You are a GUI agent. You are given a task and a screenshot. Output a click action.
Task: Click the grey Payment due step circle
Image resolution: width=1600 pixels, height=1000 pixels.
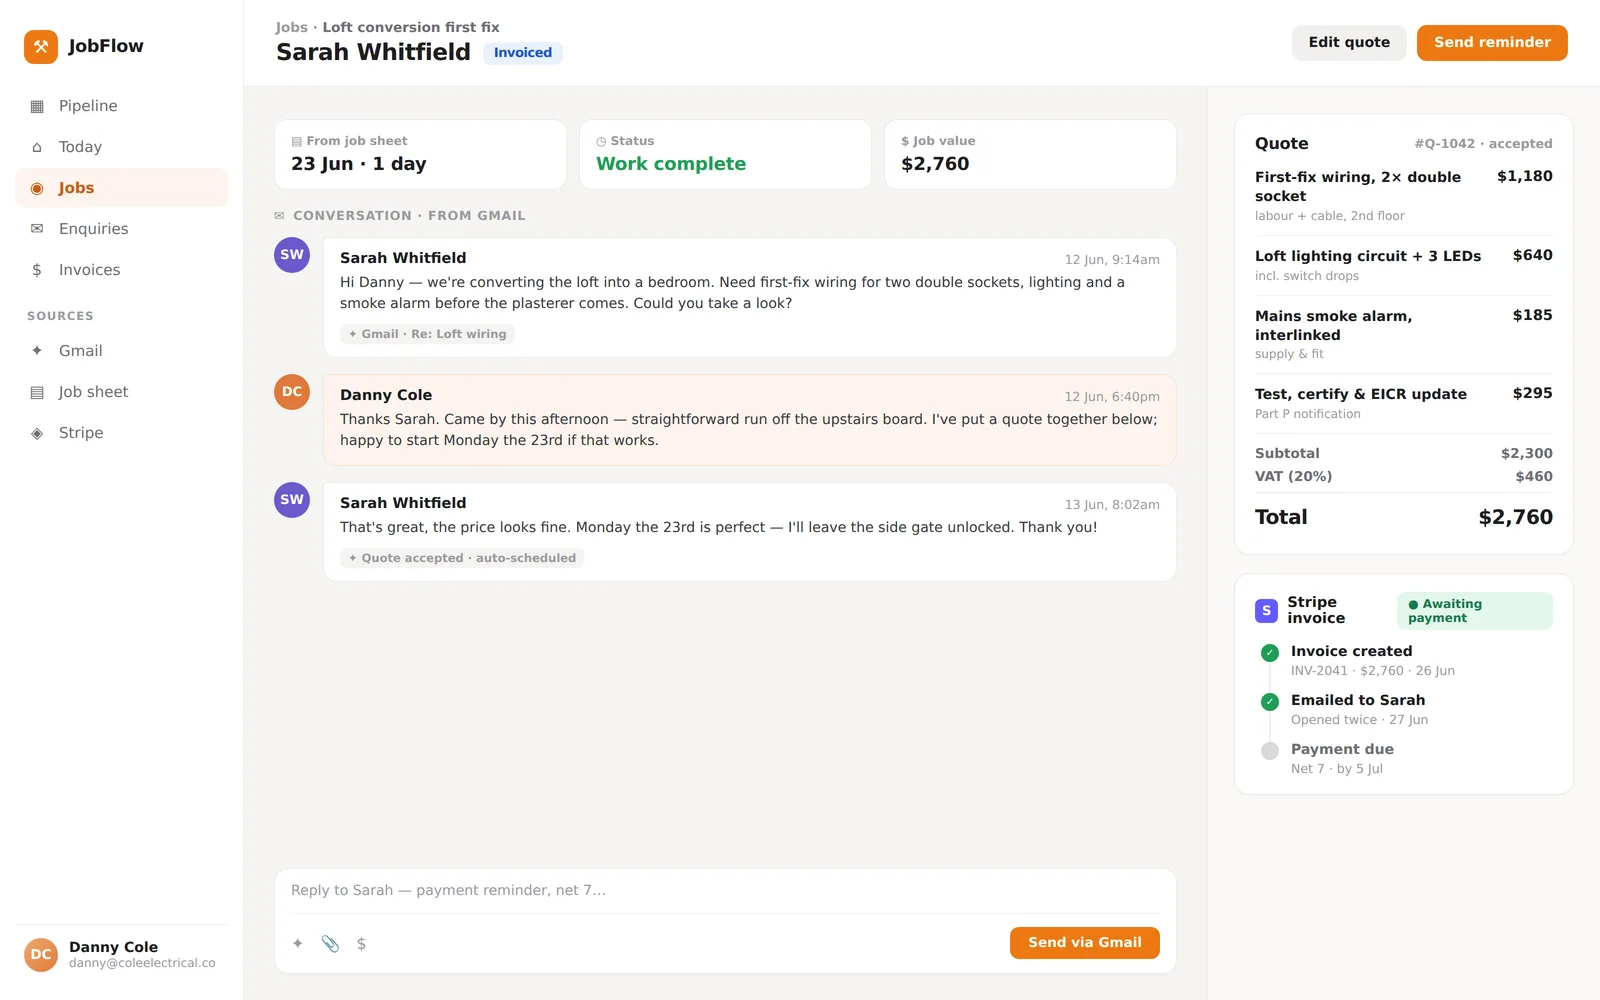click(x=1270, y=751)
